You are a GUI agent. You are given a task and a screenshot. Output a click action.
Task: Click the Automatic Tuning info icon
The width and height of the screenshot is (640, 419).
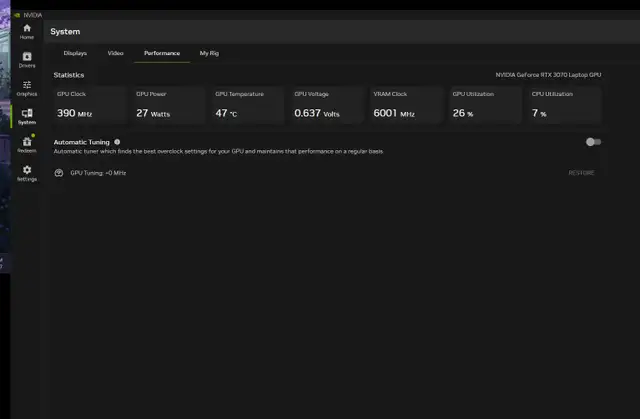tap(117, 142)
